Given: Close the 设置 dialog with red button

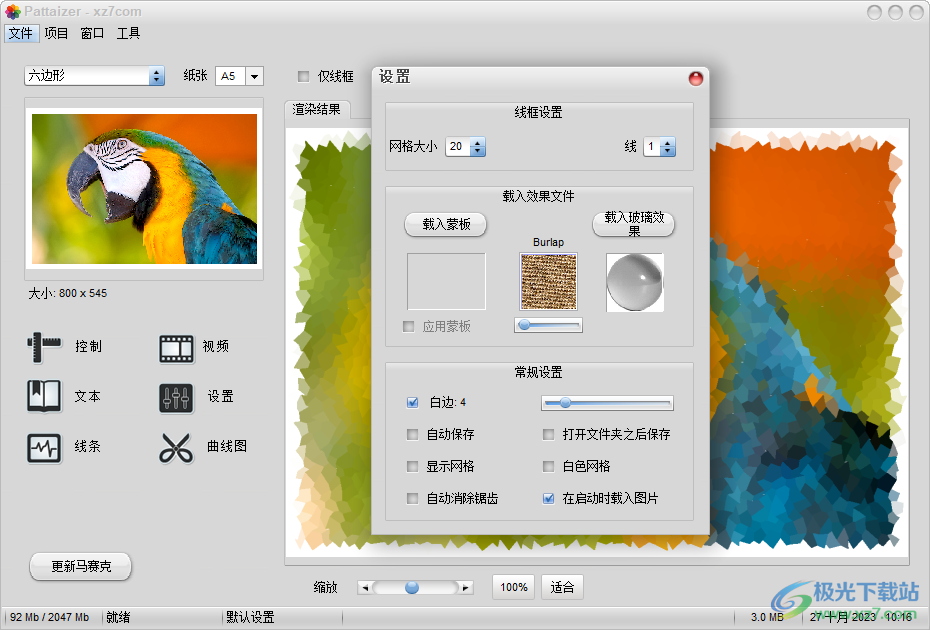Looking at the screenshot, I should point(696,78).
